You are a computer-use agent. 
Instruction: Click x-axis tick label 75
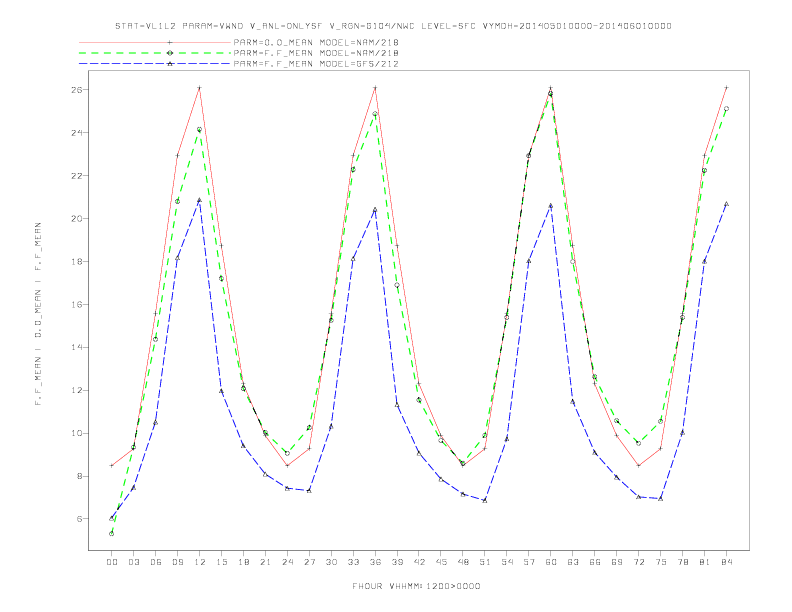(x=661, y=562)
